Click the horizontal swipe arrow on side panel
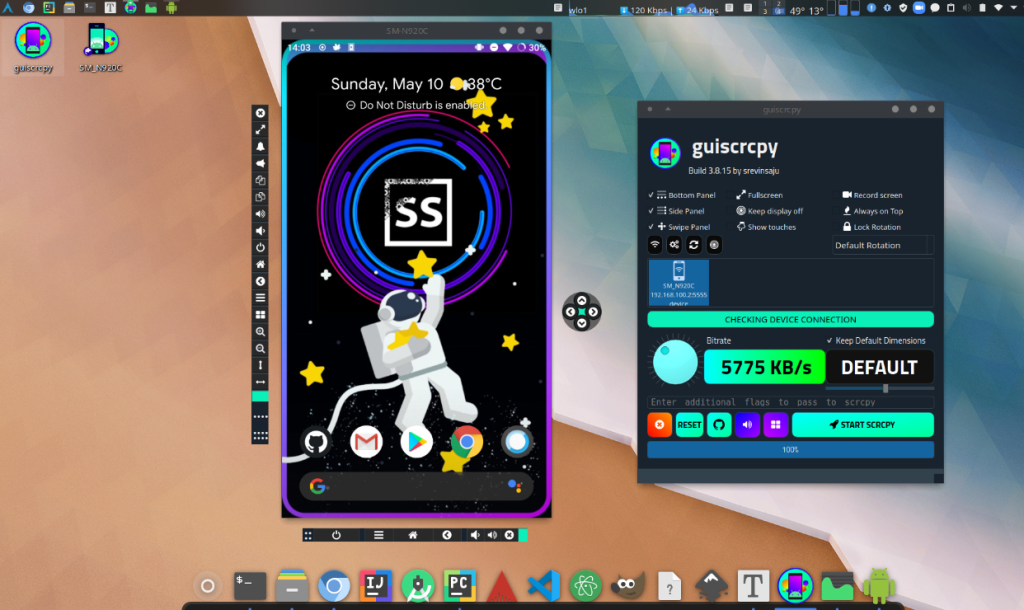 [260, 382]
